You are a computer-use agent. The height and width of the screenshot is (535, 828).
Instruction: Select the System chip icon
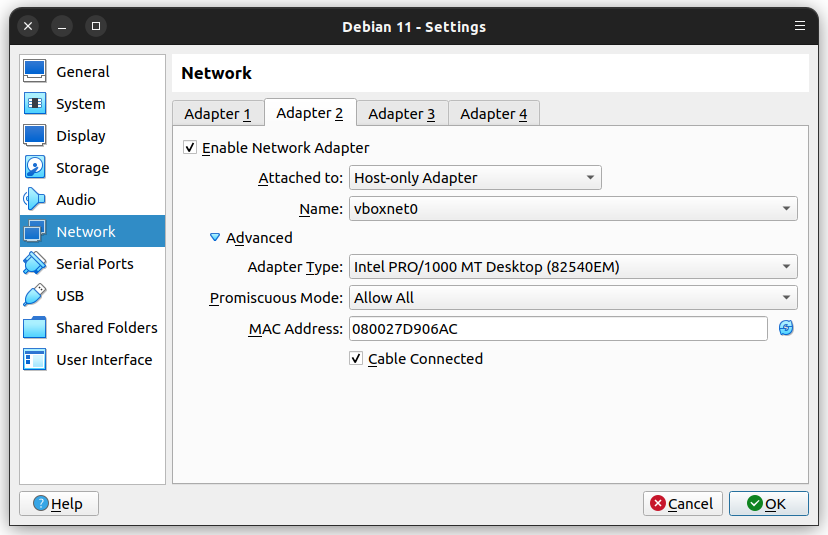pyautogui.click(x=35, y=104)
